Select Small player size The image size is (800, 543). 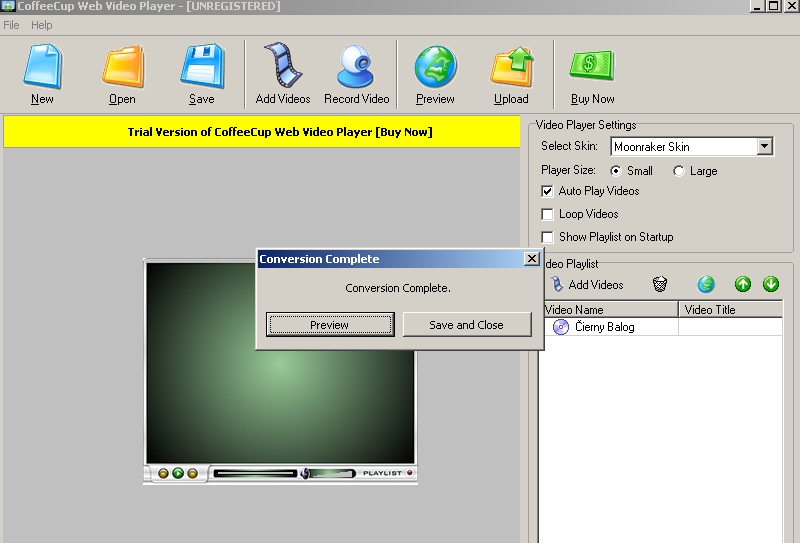[x=616, y=171]
